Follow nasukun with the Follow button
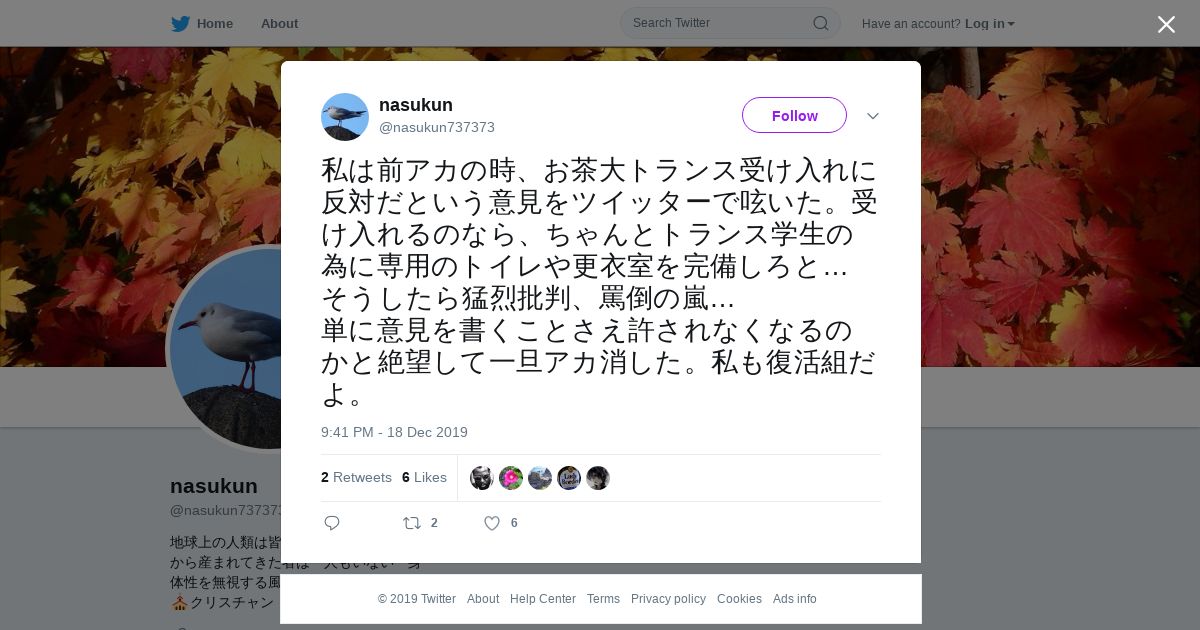This screenshot has width=1200, height=630. click(x=794, y=115)
